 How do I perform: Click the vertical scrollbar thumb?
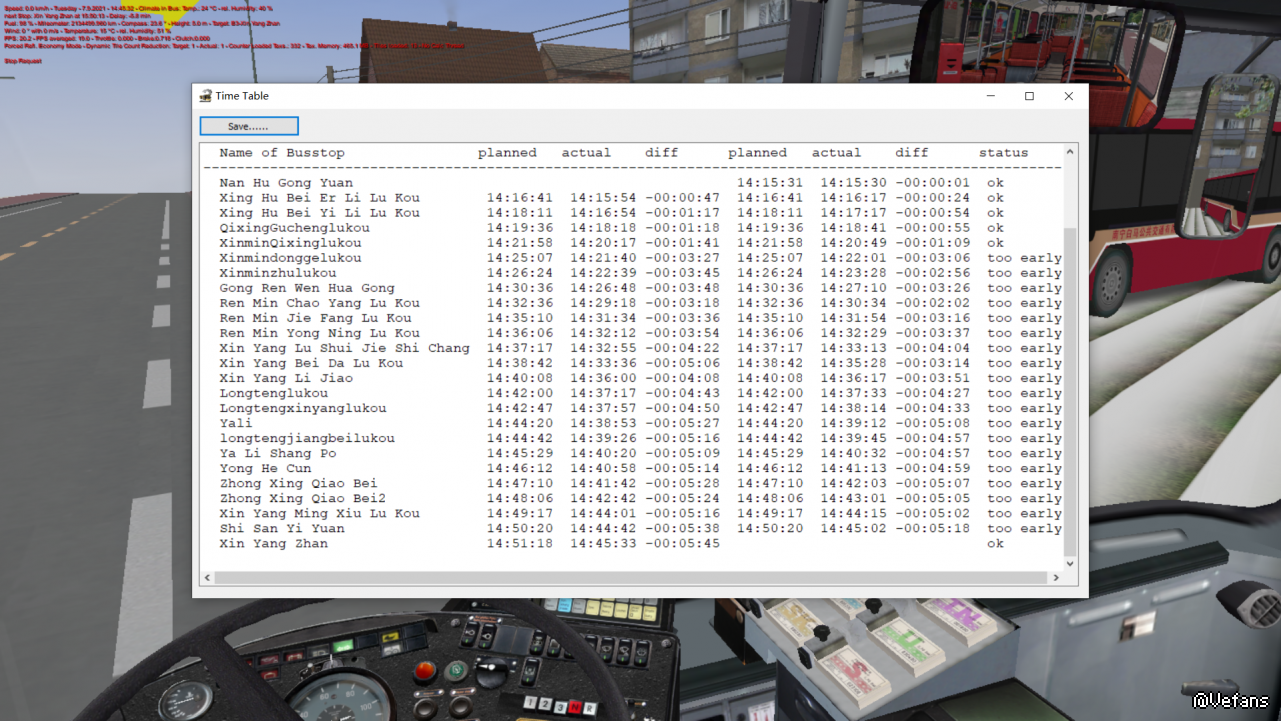coord(1070,390)
